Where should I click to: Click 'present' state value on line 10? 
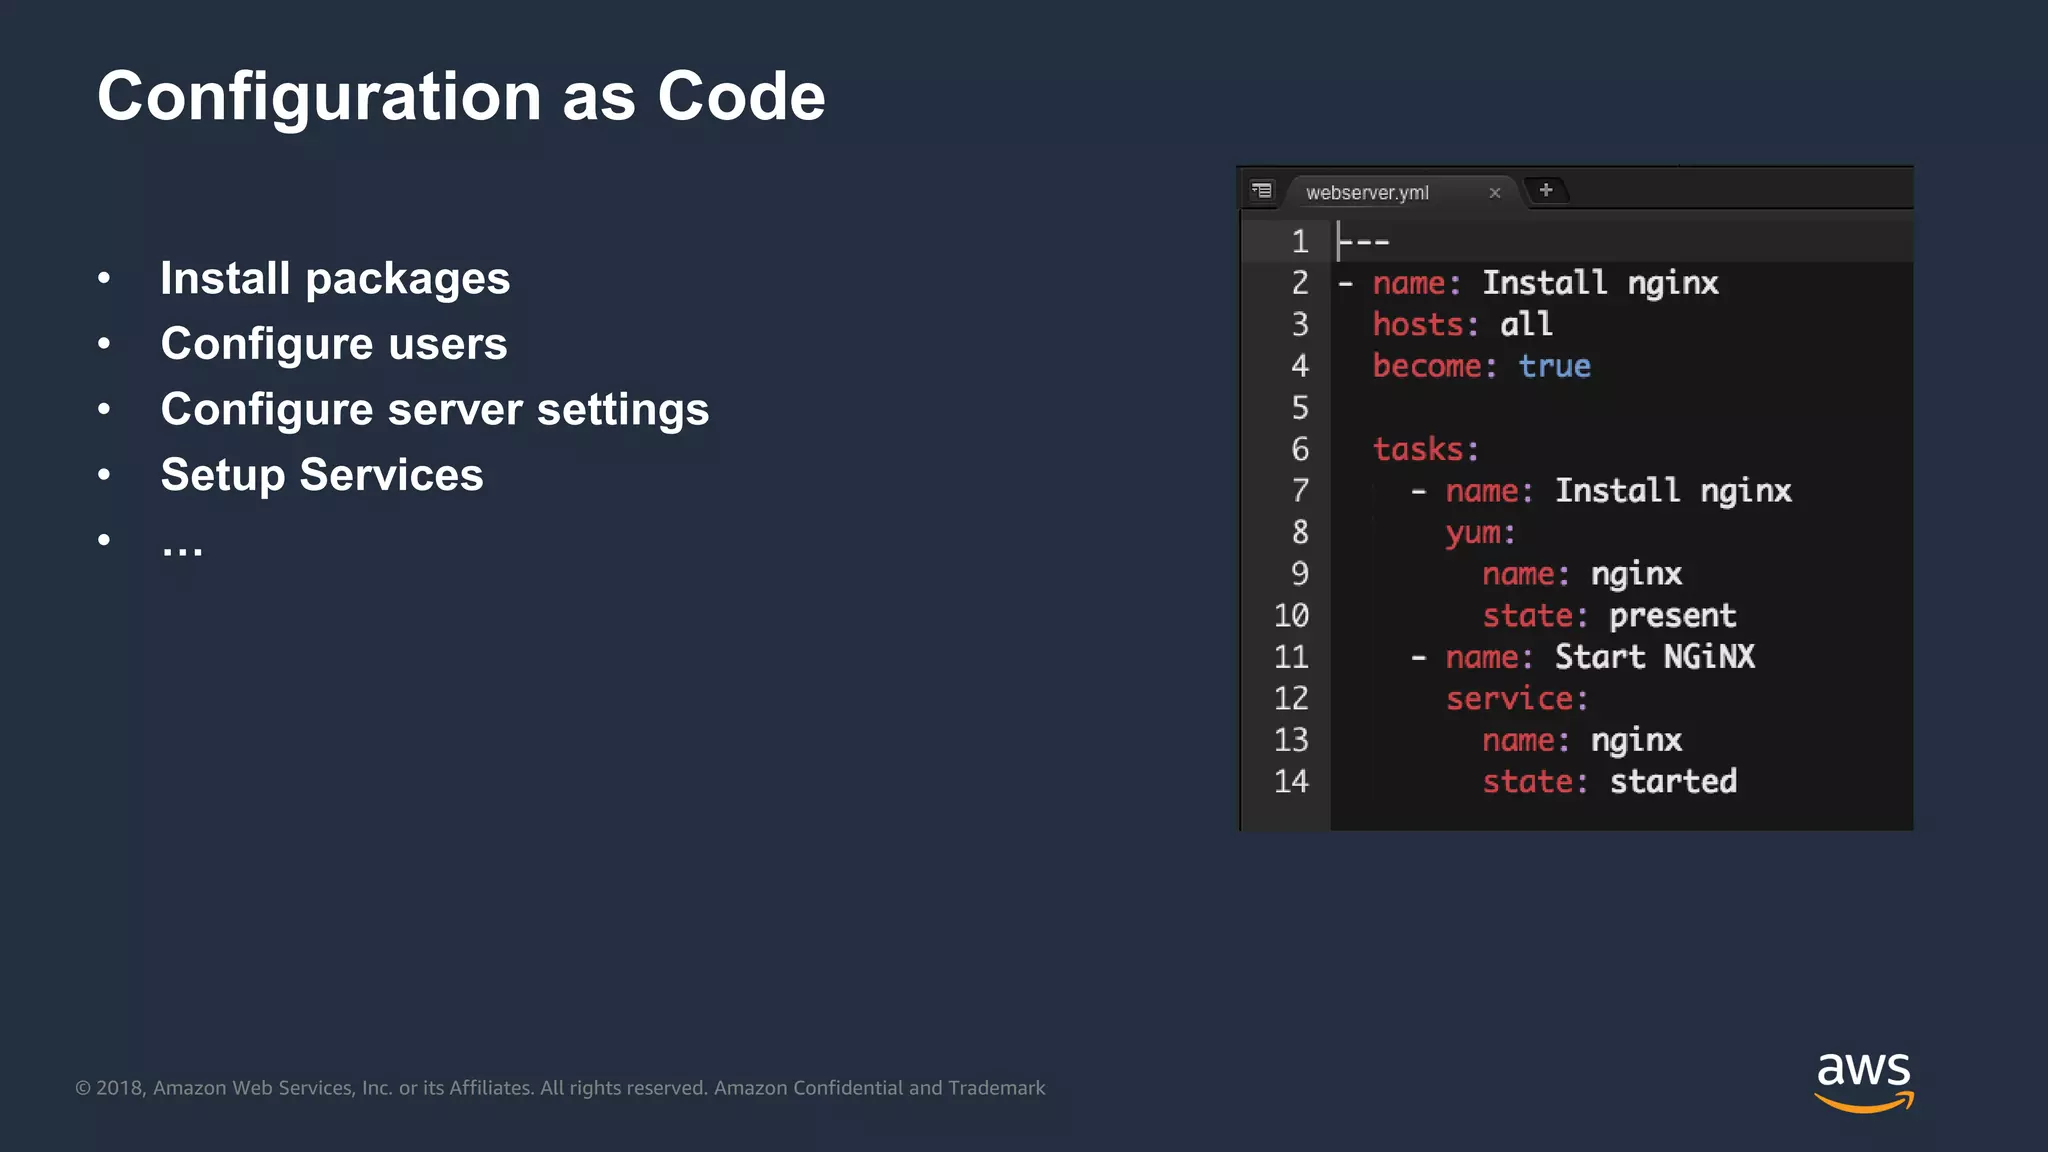(x=1672, y=615)
